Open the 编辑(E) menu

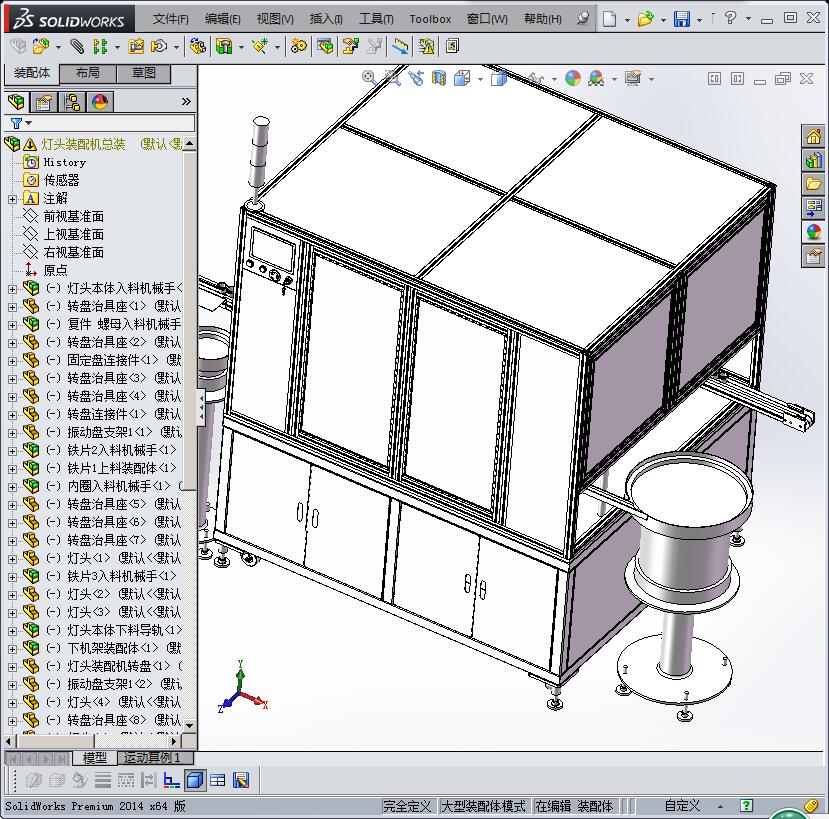[223, 19]
